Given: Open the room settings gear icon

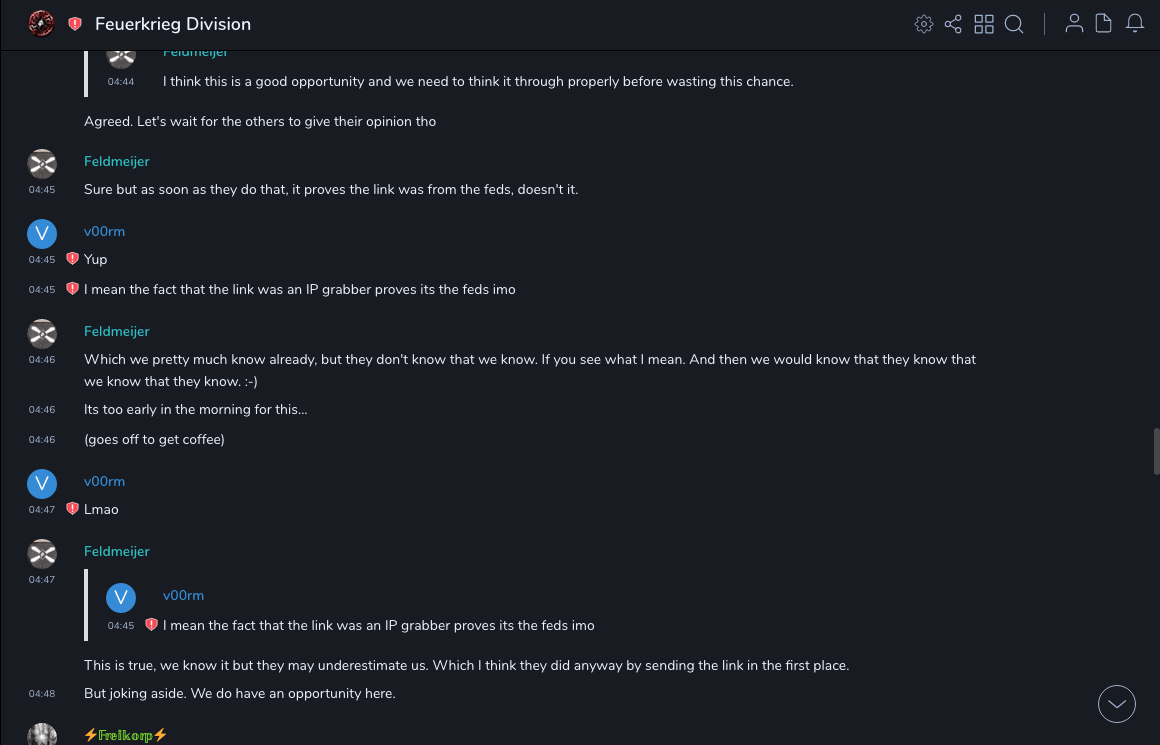Looking at the screenshot, I should coord(924,24).
